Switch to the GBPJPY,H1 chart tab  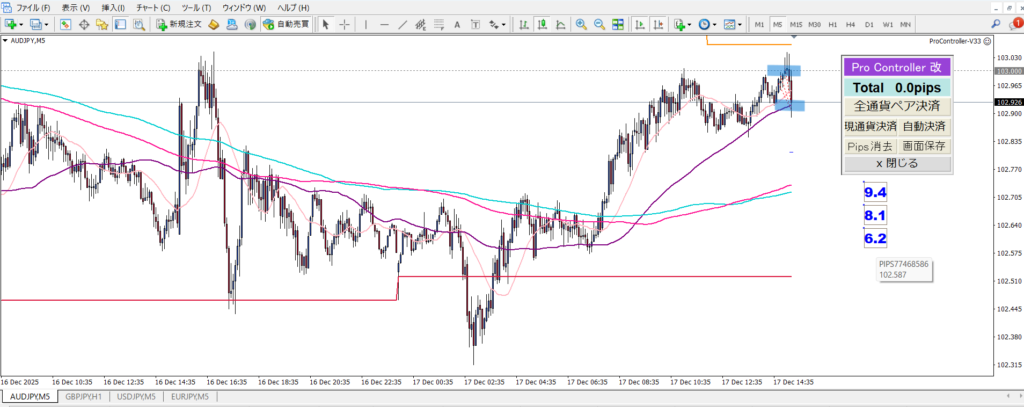click(x=82, y=398)
